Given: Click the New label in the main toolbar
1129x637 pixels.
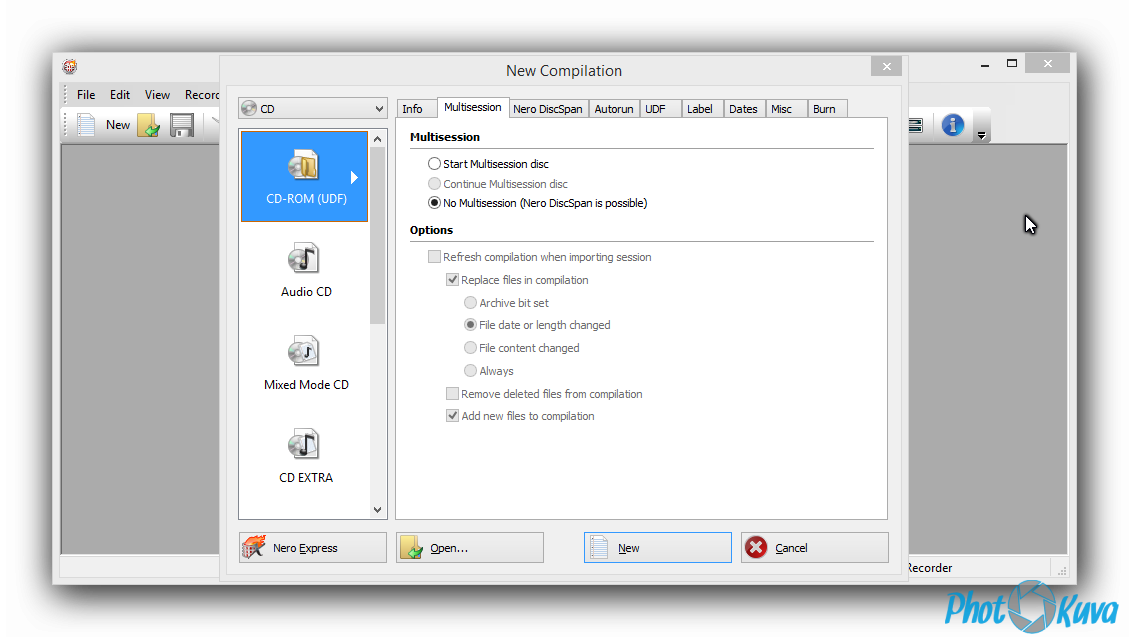Looking at the screenshot, I should click(x=118, y=125).
